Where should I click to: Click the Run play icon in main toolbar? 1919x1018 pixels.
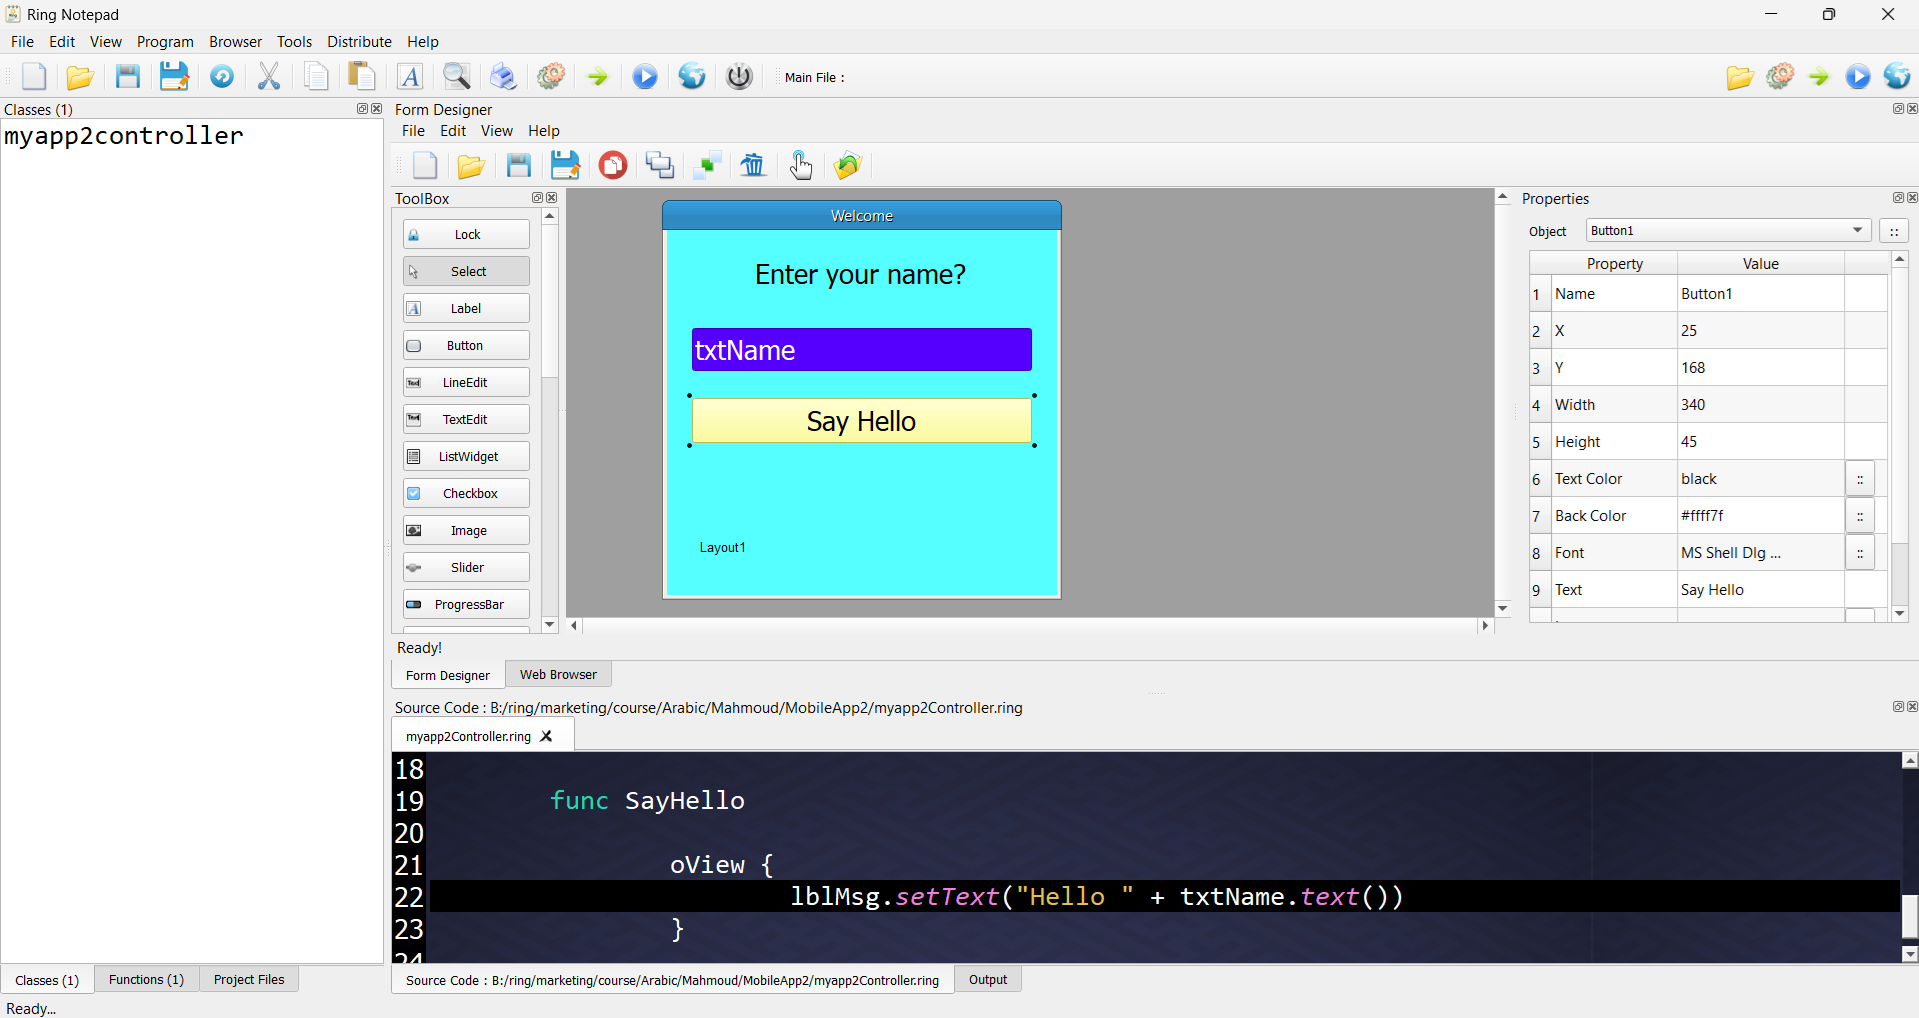(x=645, y=77)
